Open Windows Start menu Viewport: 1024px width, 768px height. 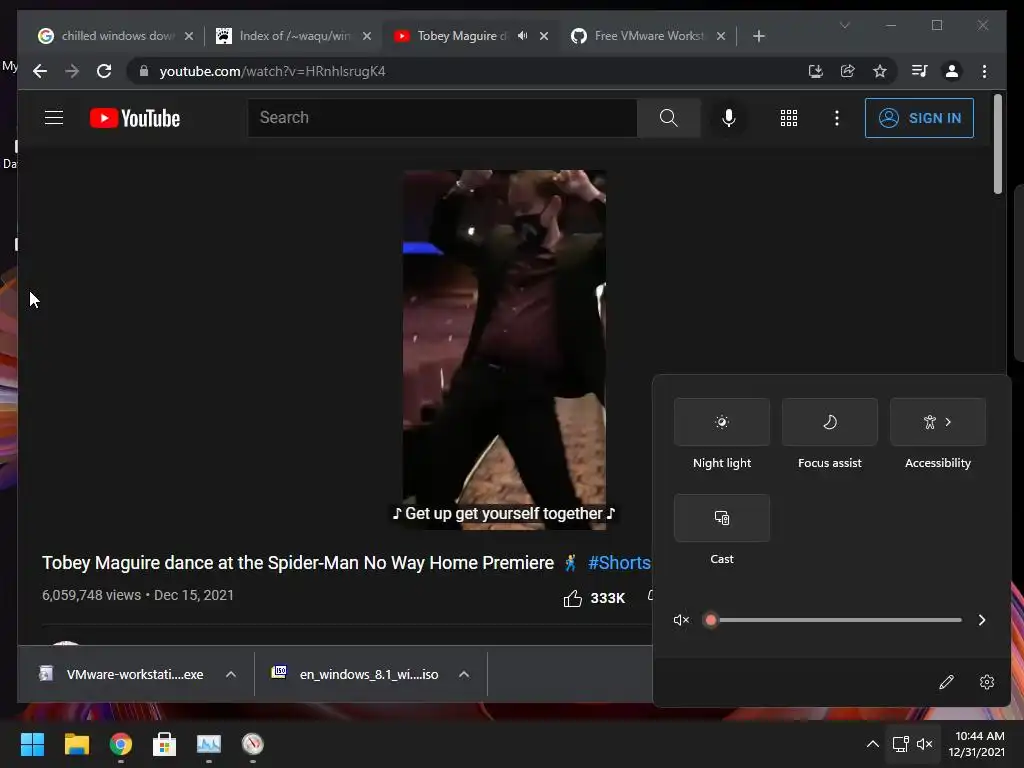[x=32, y=744]
